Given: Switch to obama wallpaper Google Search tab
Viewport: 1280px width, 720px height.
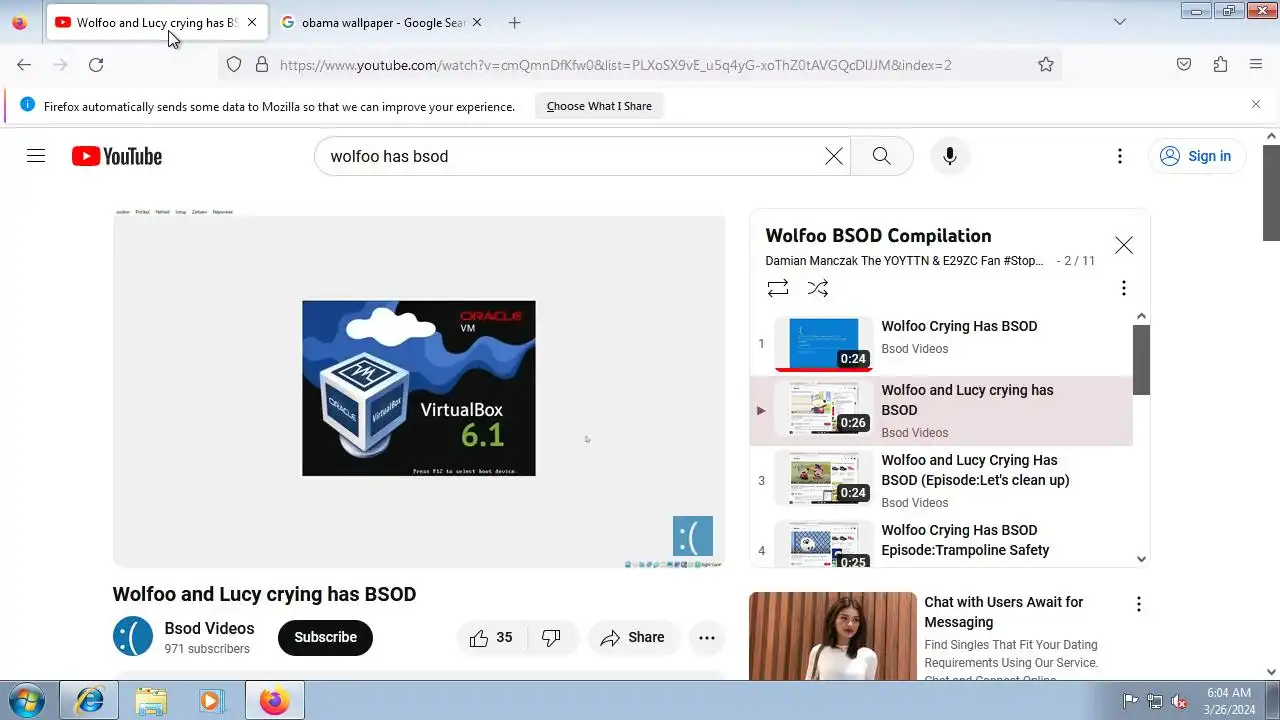Looking at the screenshot, I should (x=380, y=22).
